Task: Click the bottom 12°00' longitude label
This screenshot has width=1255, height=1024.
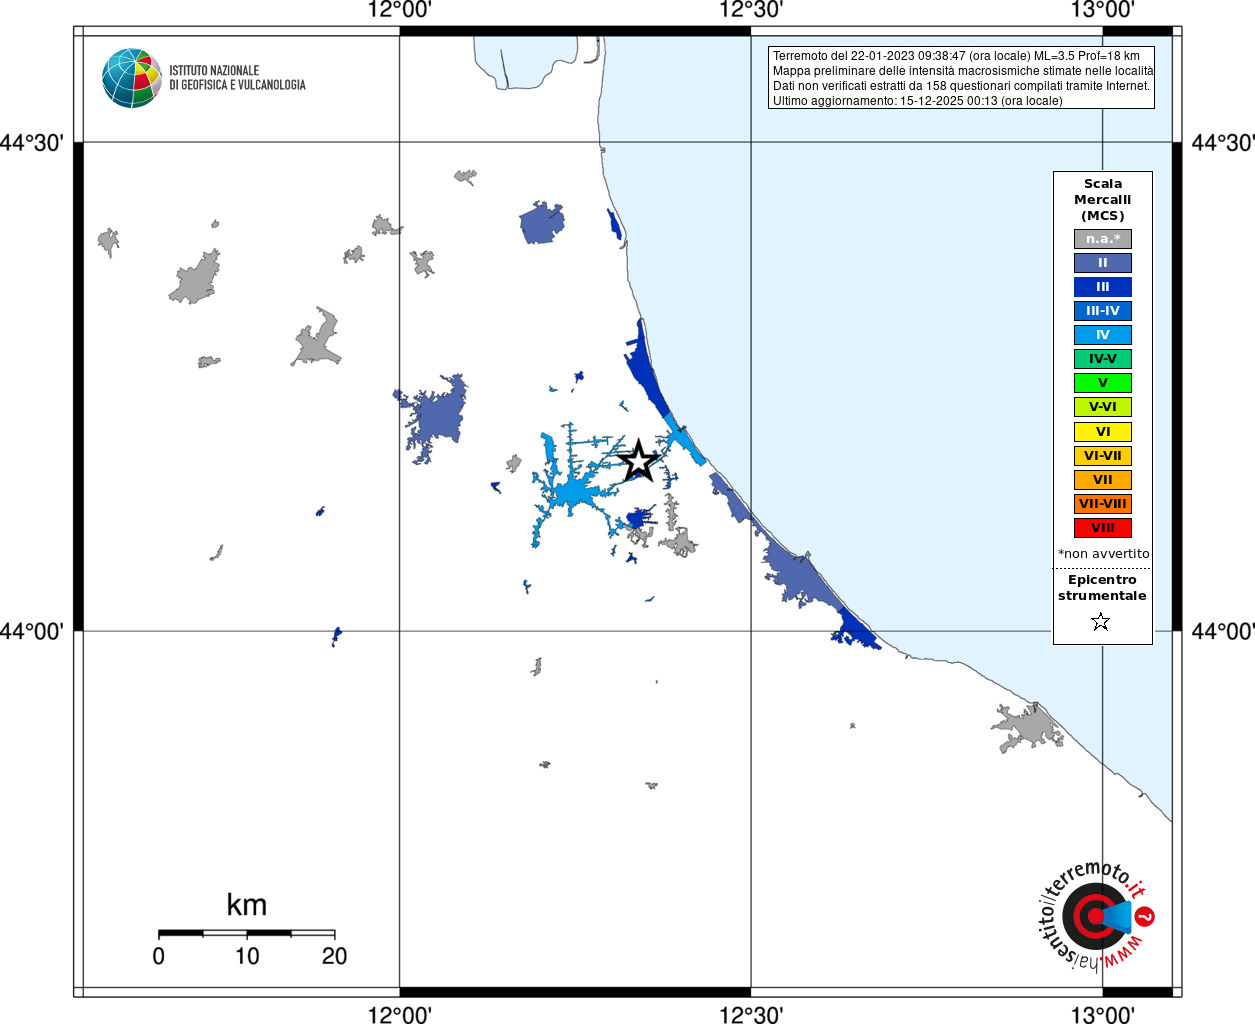Action: tap(399, 1014)
